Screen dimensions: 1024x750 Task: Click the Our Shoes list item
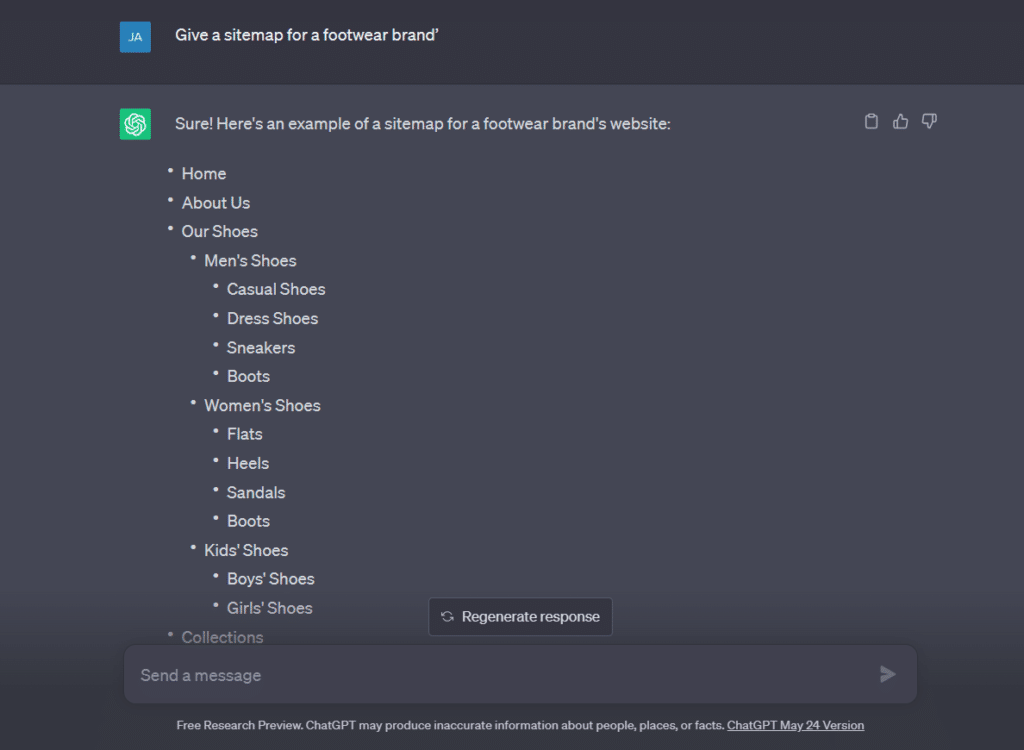click(x=220, y=232)
